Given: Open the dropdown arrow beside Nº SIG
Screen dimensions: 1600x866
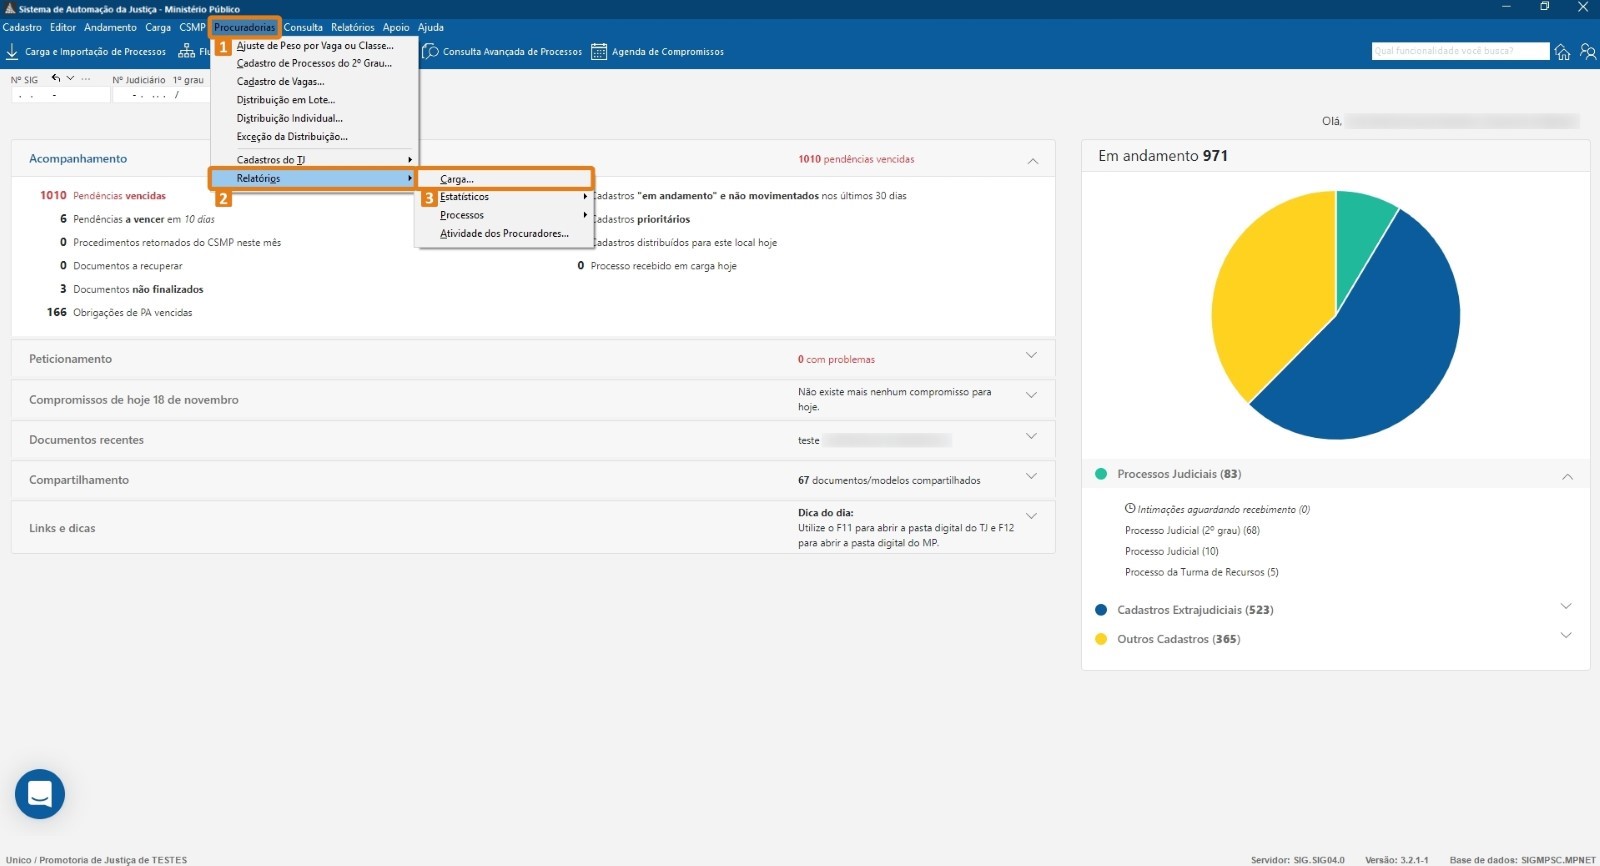Looking at the screenshot, I should [x=70, y=78].
